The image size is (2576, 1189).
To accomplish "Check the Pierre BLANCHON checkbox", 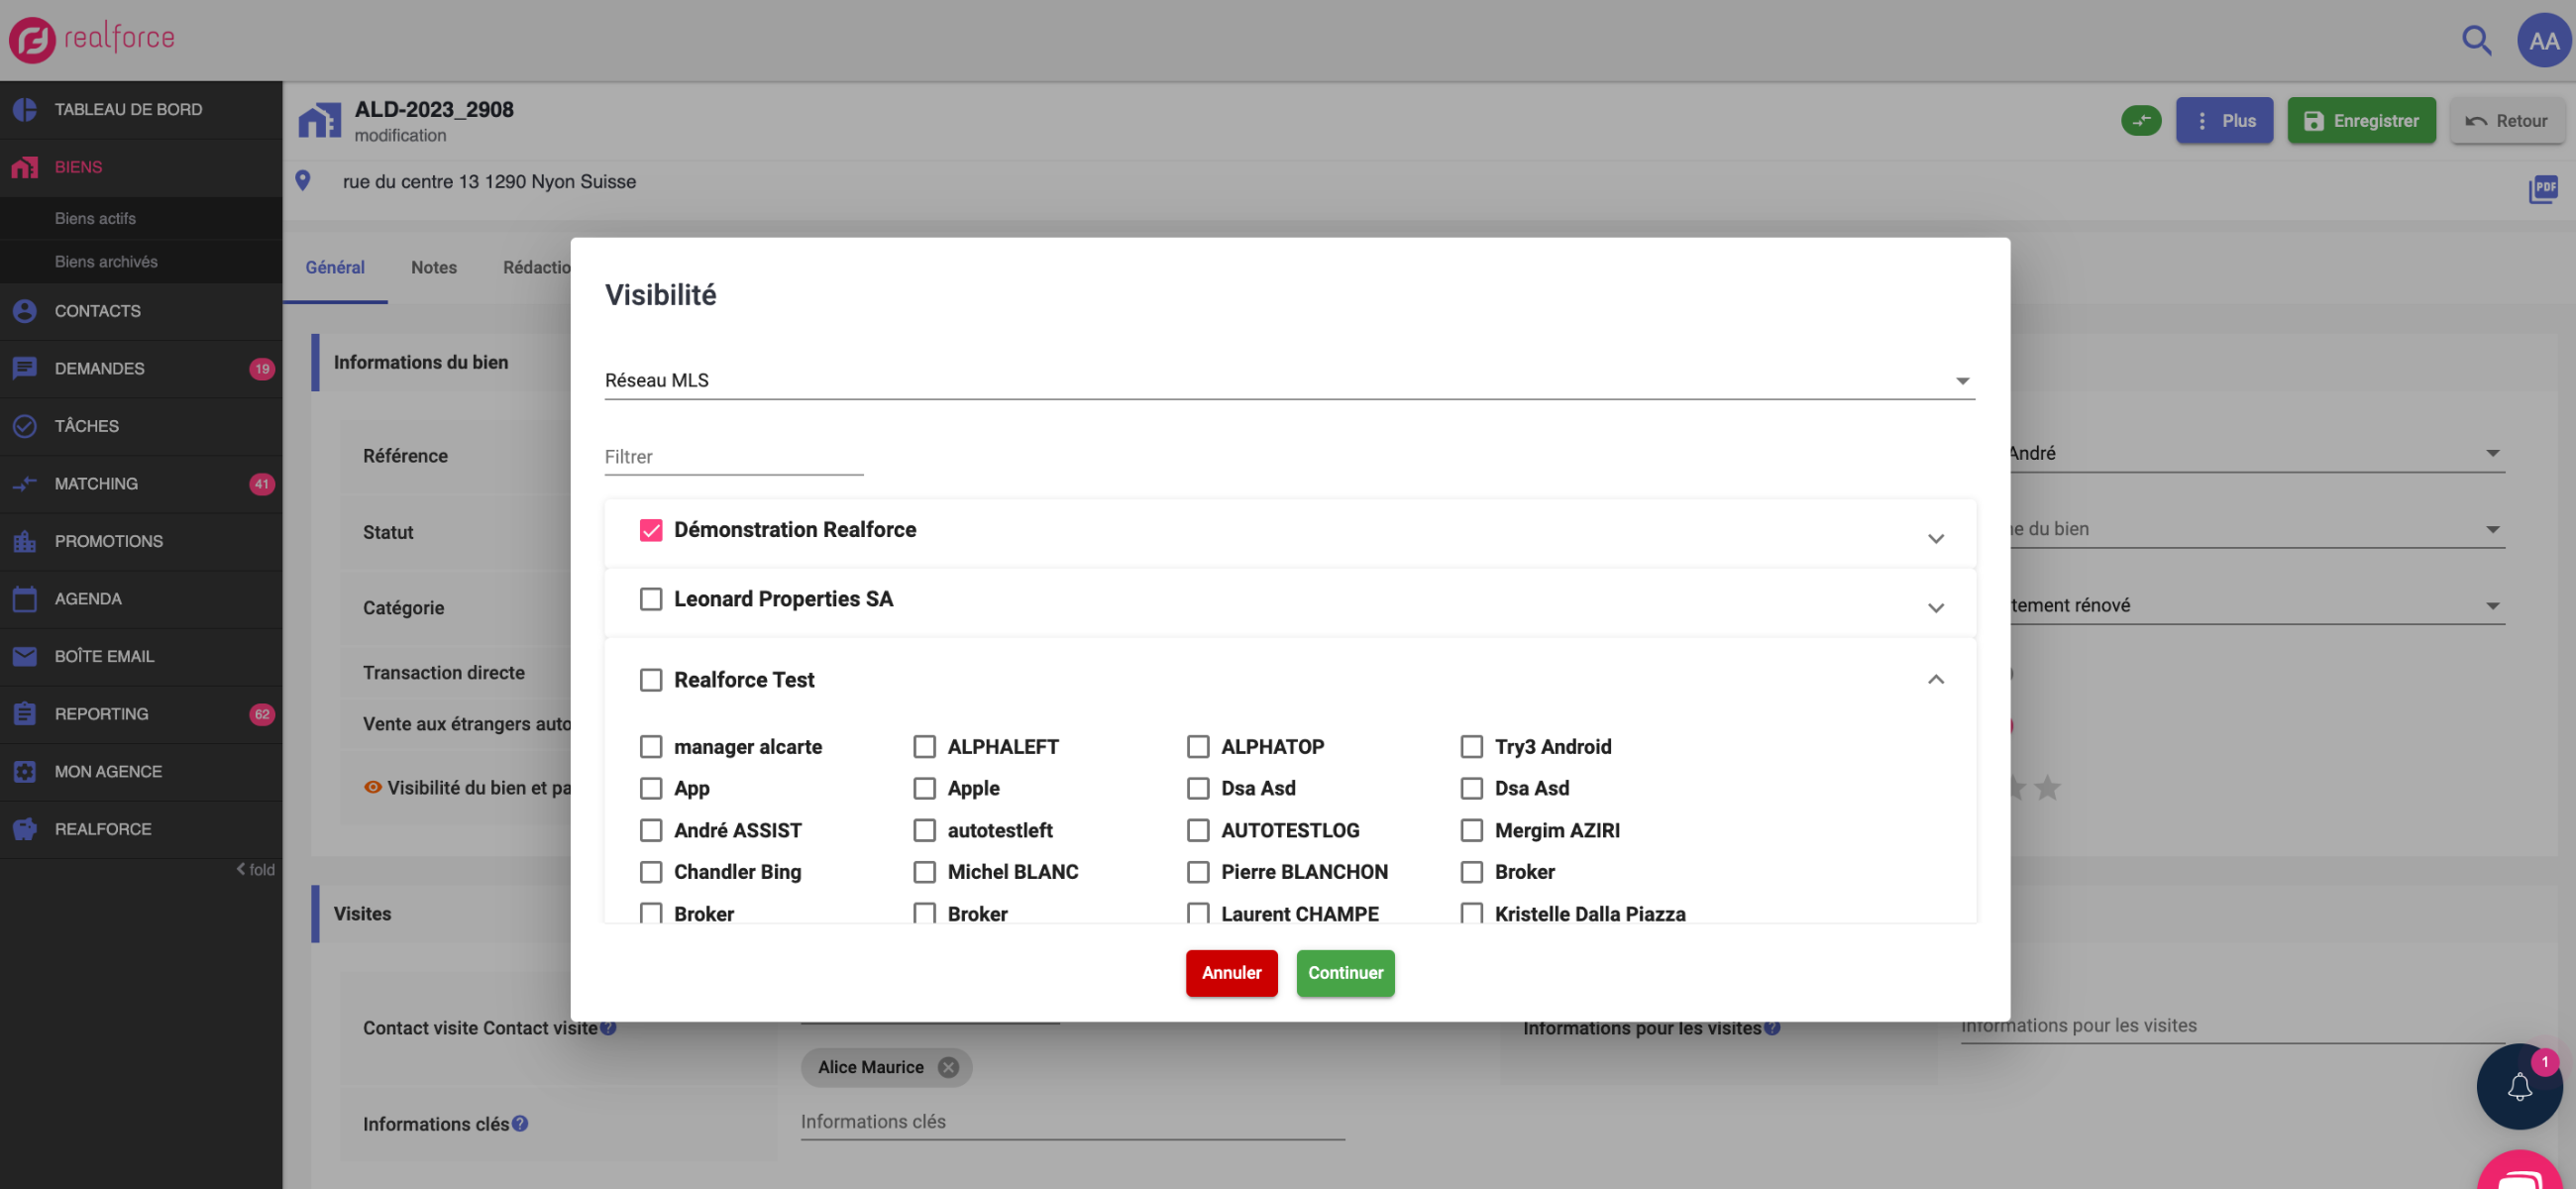I will (1198, 872).
